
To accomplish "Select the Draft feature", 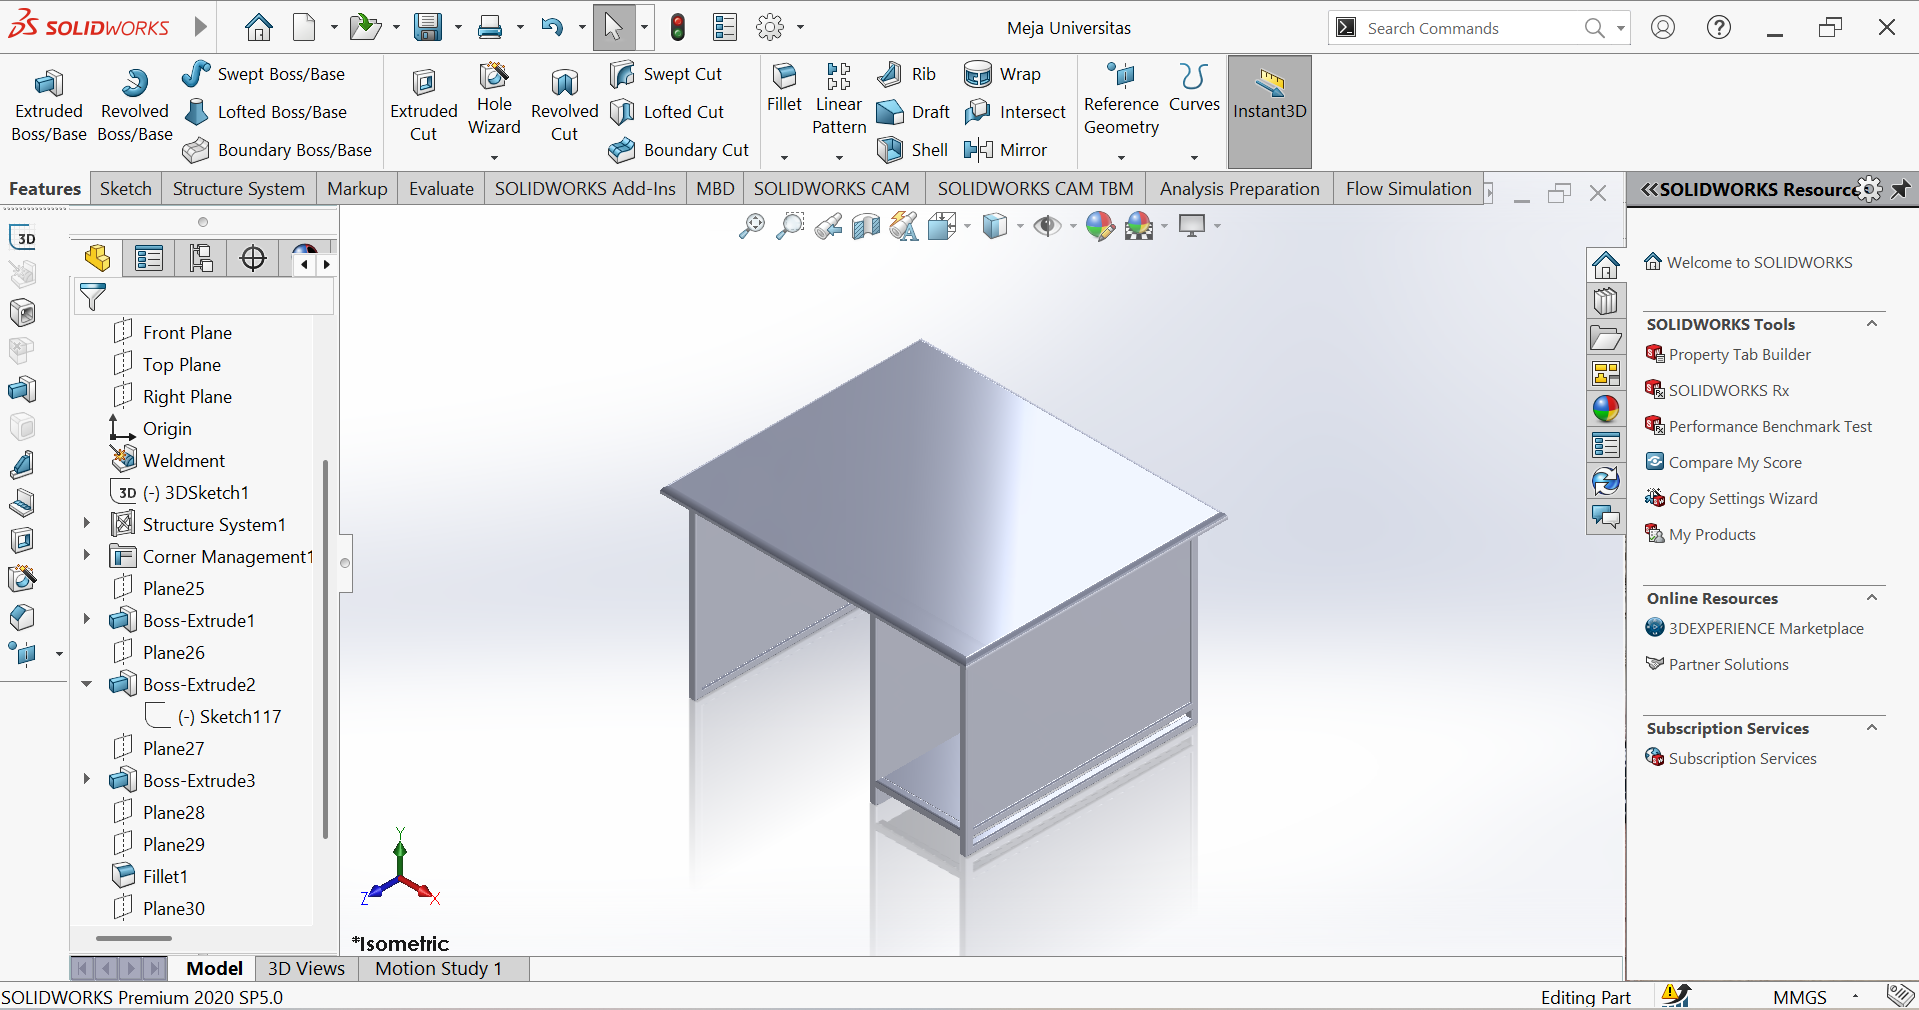I will tap(913, 112).
